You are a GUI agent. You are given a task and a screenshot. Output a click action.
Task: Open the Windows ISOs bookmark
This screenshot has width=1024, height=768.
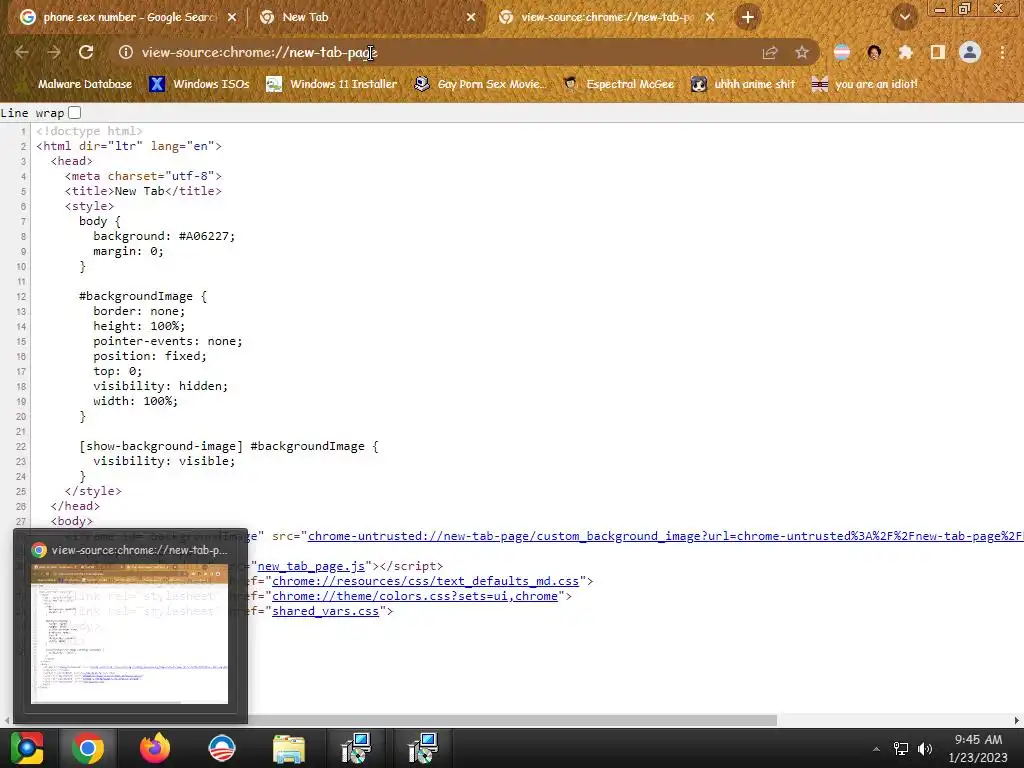coord(199,84)
